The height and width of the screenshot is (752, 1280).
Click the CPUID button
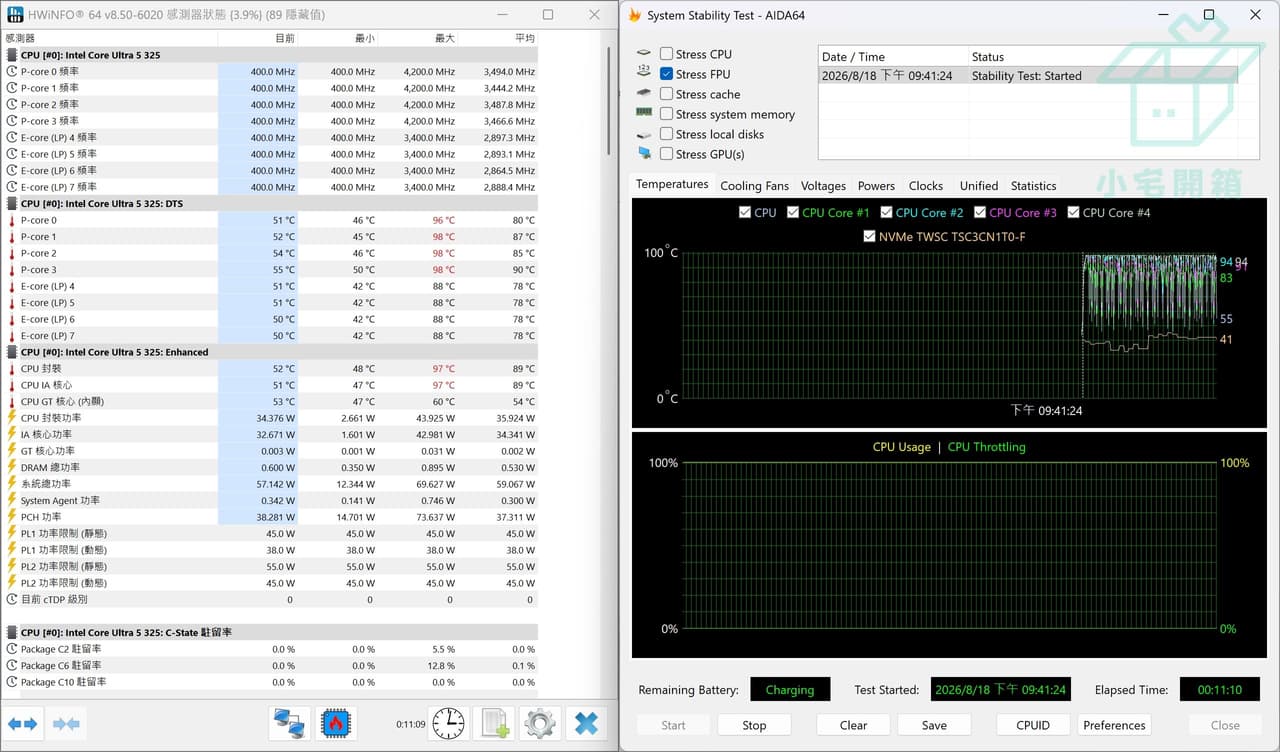click(x=1033, y=725)
